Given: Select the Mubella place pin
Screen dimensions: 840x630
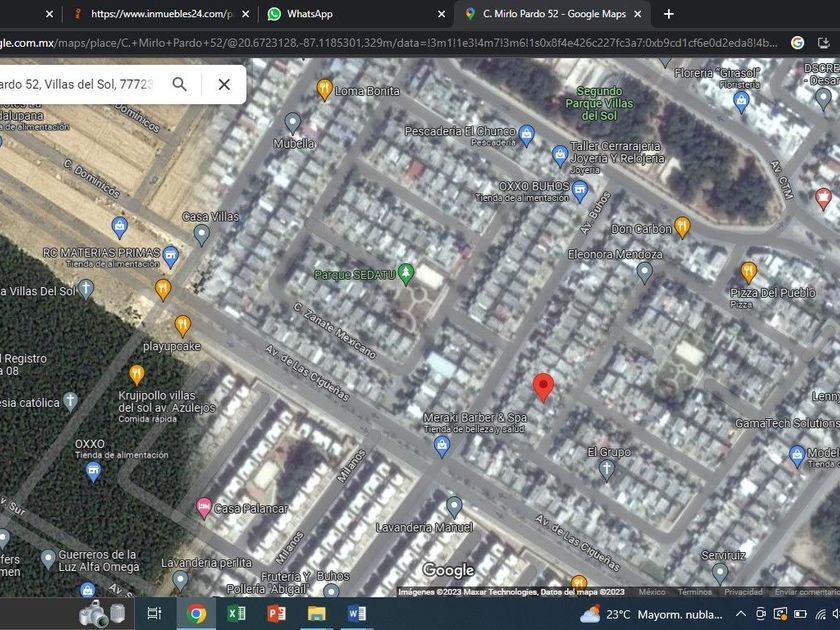Looking at the screenshot, I should [x=292, y=123].
